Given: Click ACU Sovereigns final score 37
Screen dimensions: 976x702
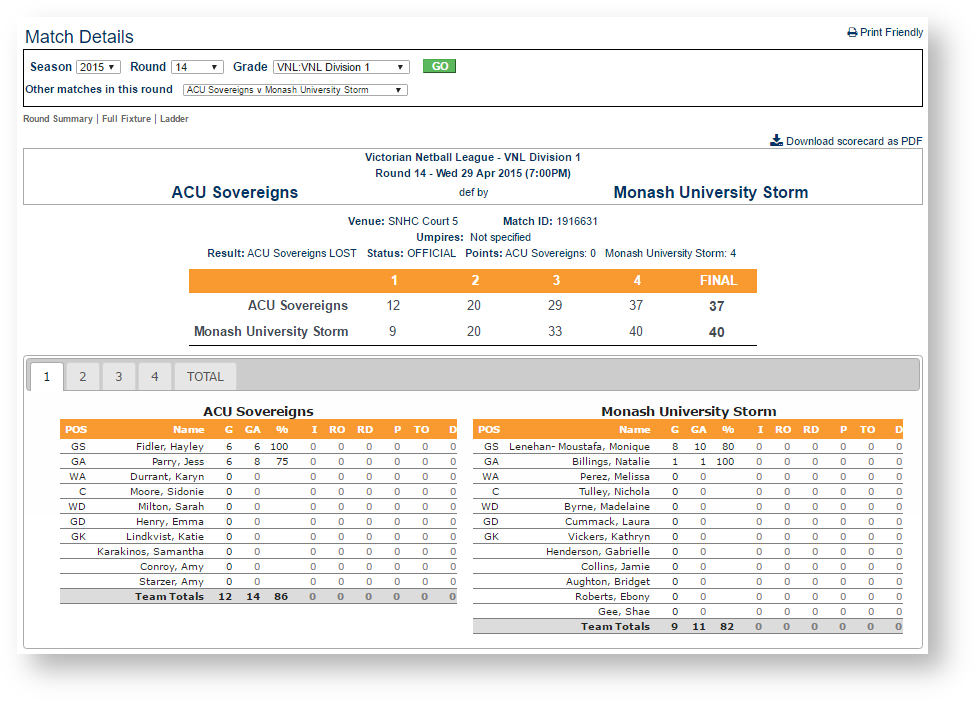Looking at the screenshot, I should [x=716, y=306].
